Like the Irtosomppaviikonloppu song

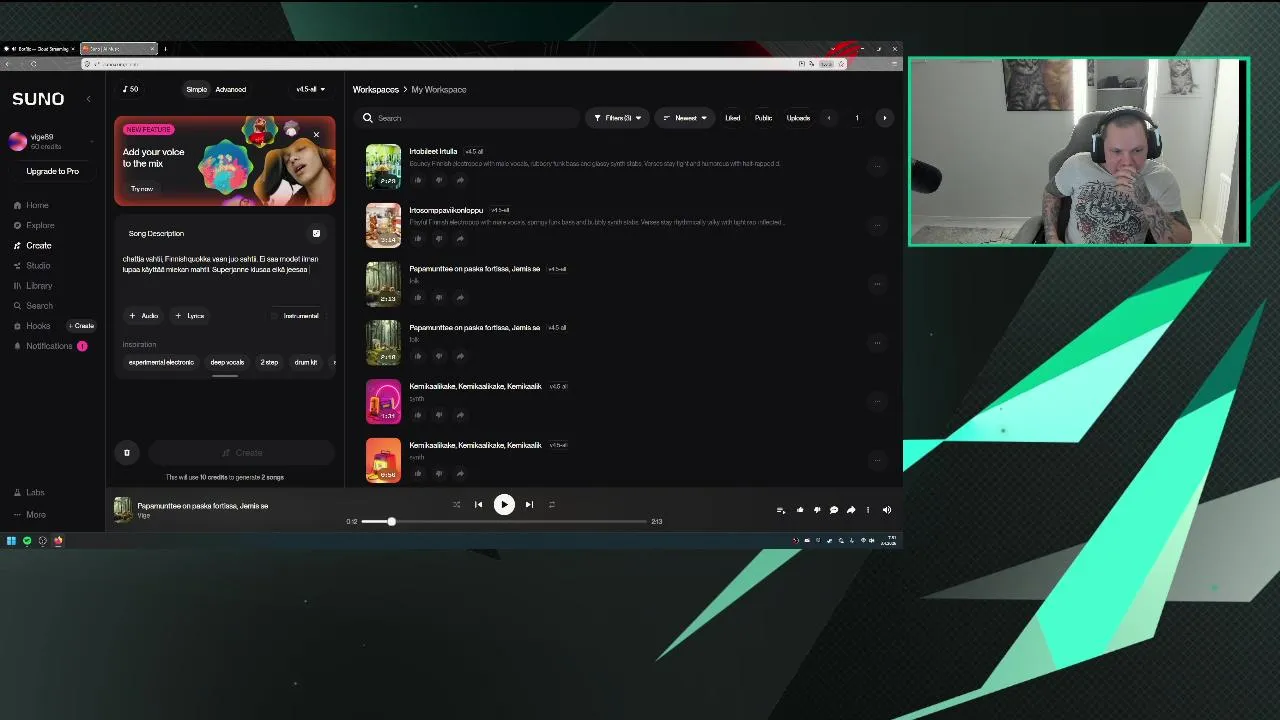418,238
